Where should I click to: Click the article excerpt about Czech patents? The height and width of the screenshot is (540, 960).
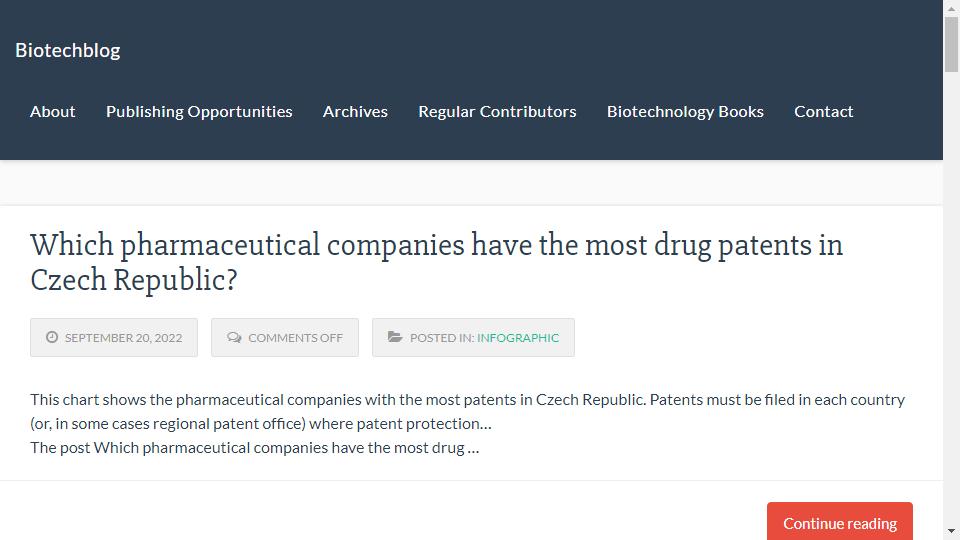[x=467, y=423]
